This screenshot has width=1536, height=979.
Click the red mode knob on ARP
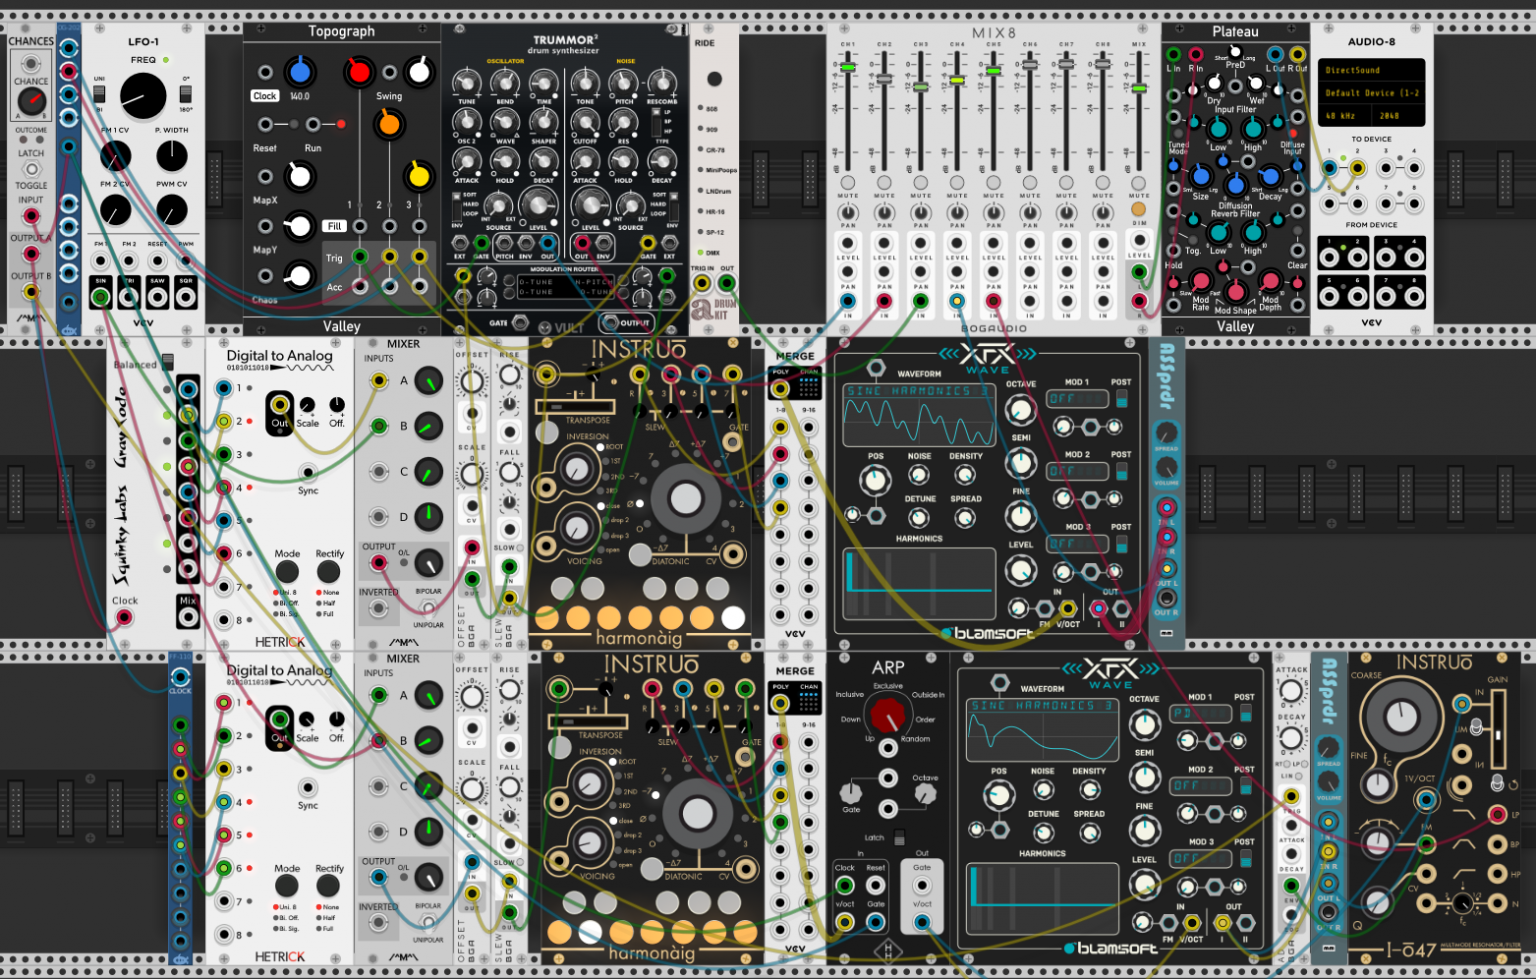click(887, 714)
